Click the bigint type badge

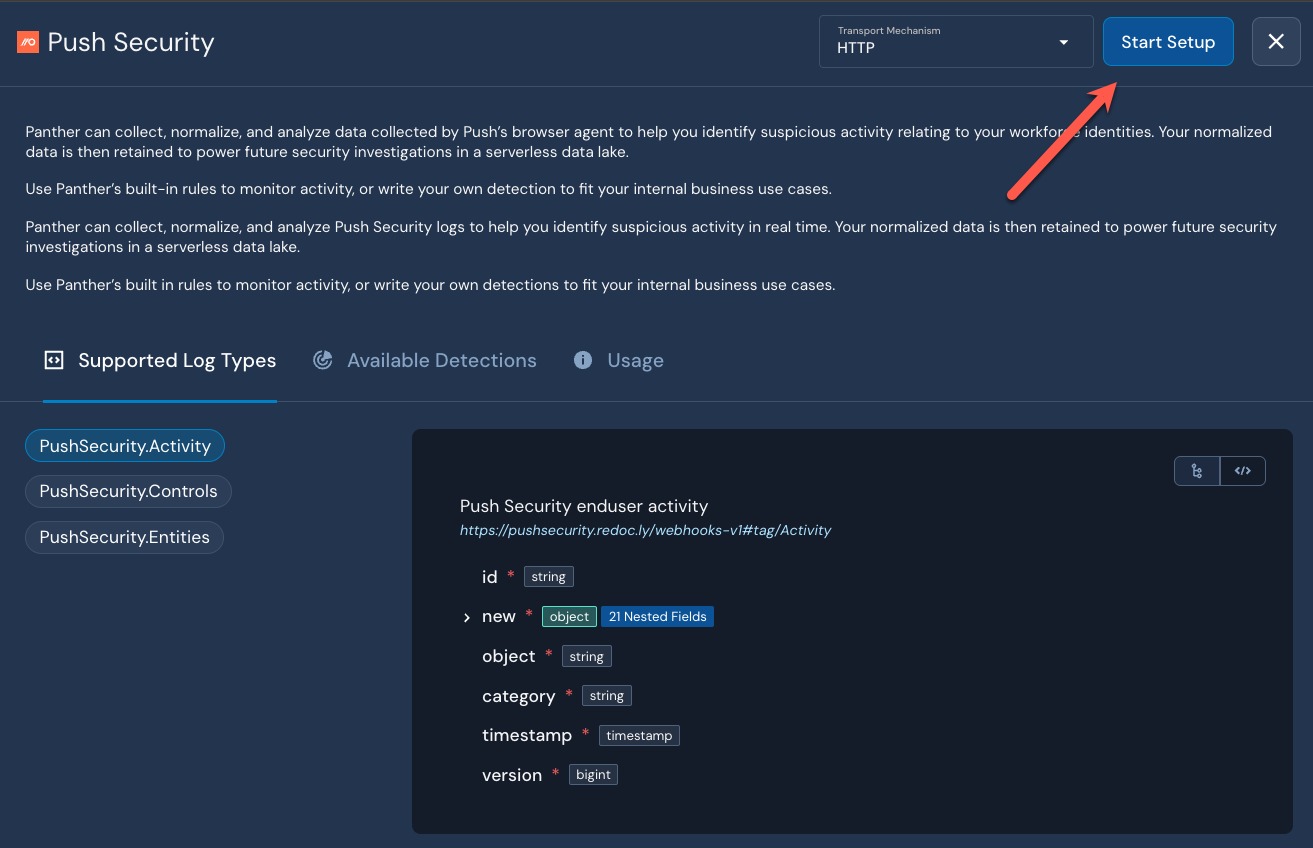coord(593,775)
